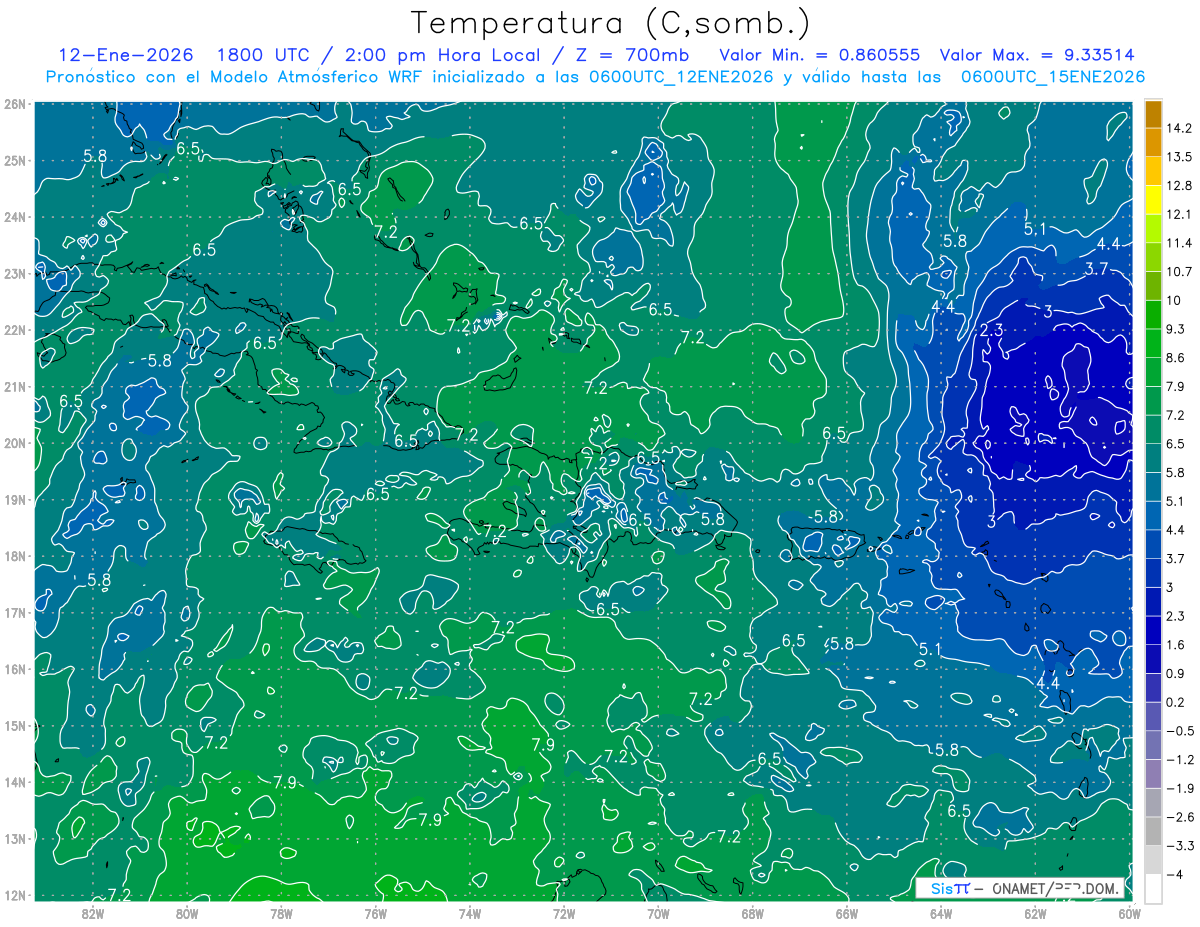Click the -2.6 label on the color scale
Screen dimensions: 1200x927
point(1181,817)
